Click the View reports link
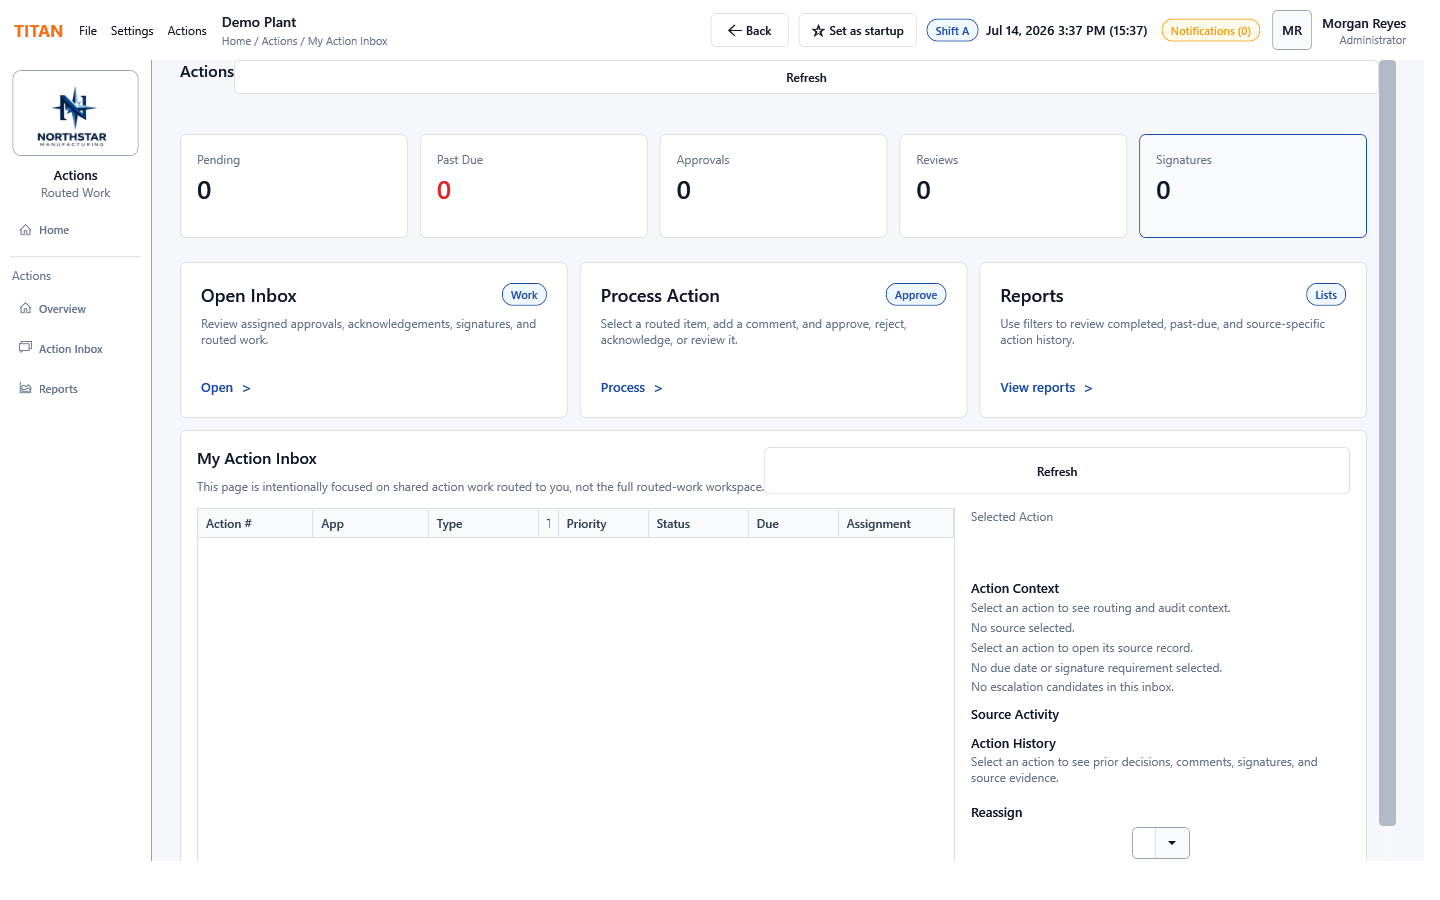 [x=1046, y=388]
